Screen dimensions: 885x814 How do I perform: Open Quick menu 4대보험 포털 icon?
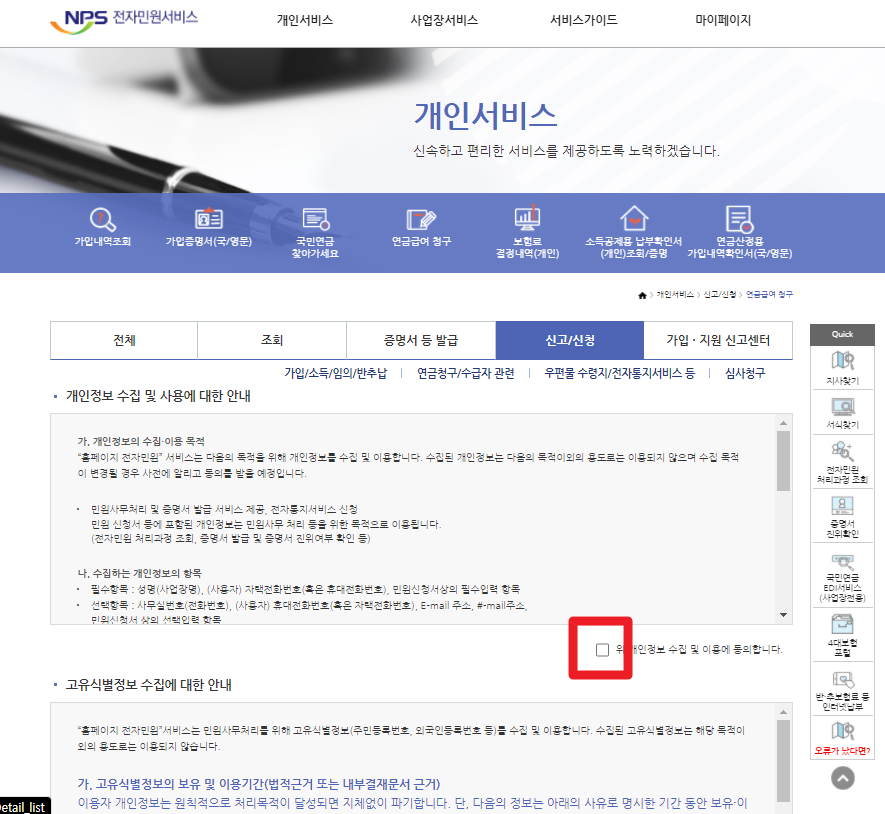pyautogui.click(x=842, y=625)
